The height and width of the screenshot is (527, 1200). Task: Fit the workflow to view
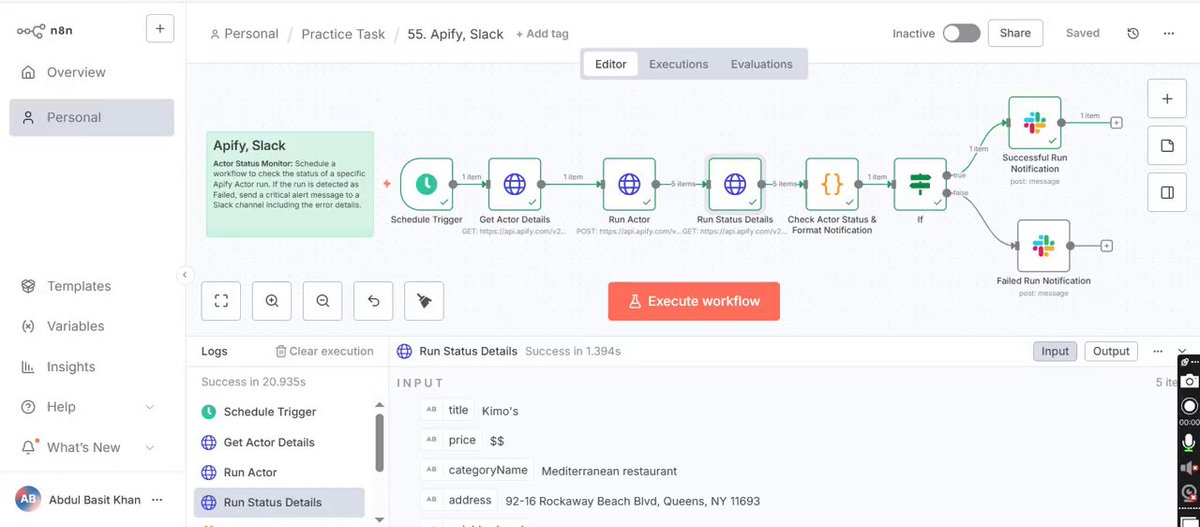click(x=221, y=300)
